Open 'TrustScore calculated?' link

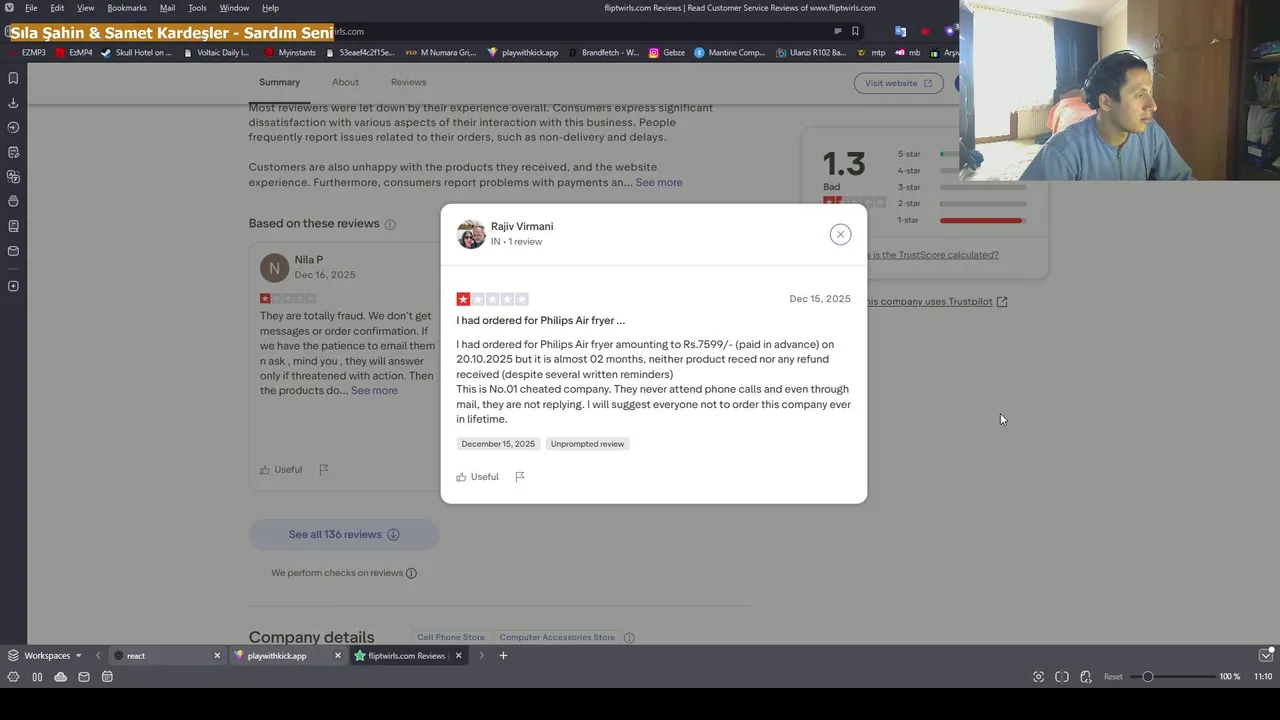click(932, 255)
